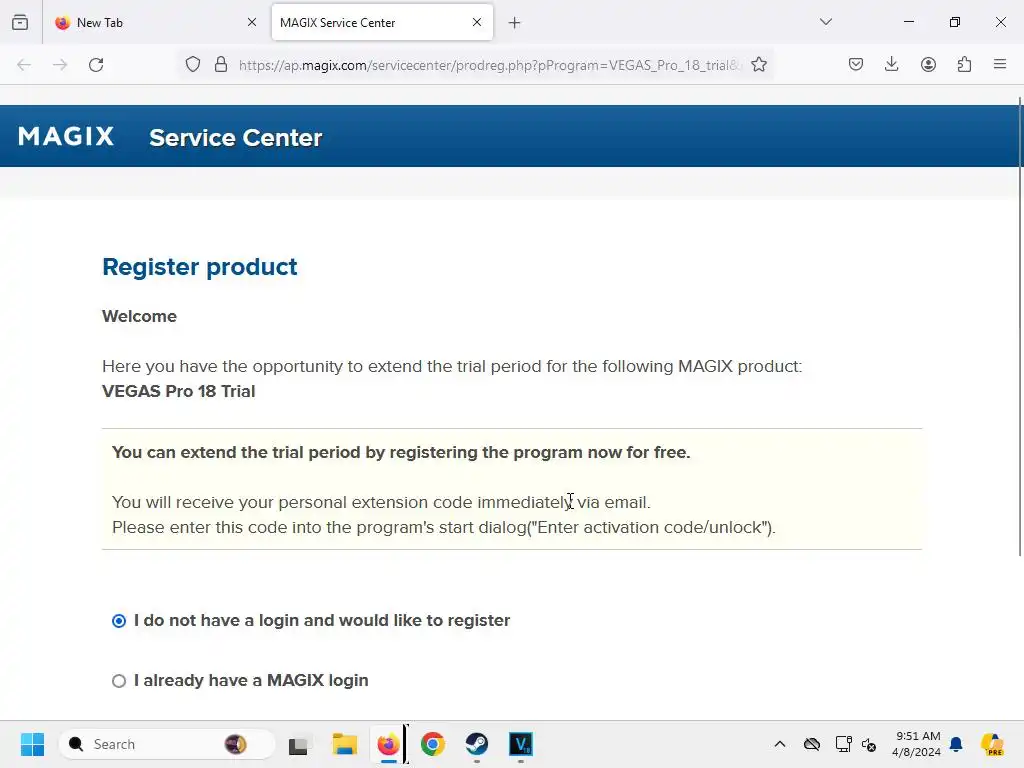This screenshot has width=1024, height=768.
Task: Click the OneDrive cloud tray icon
Action: tap(812, 744)
